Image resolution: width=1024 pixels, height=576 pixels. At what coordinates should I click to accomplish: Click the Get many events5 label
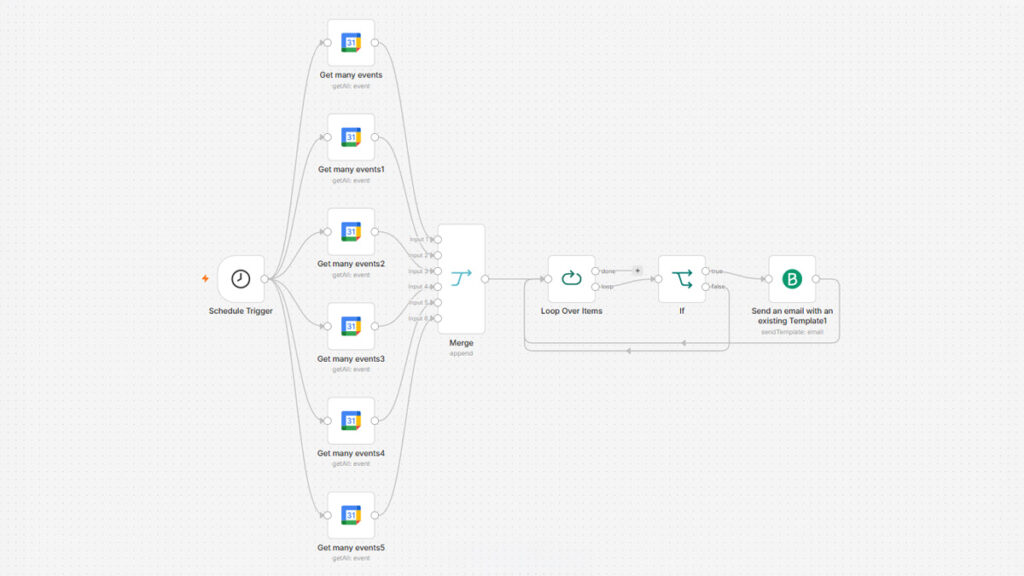(351, 547)
